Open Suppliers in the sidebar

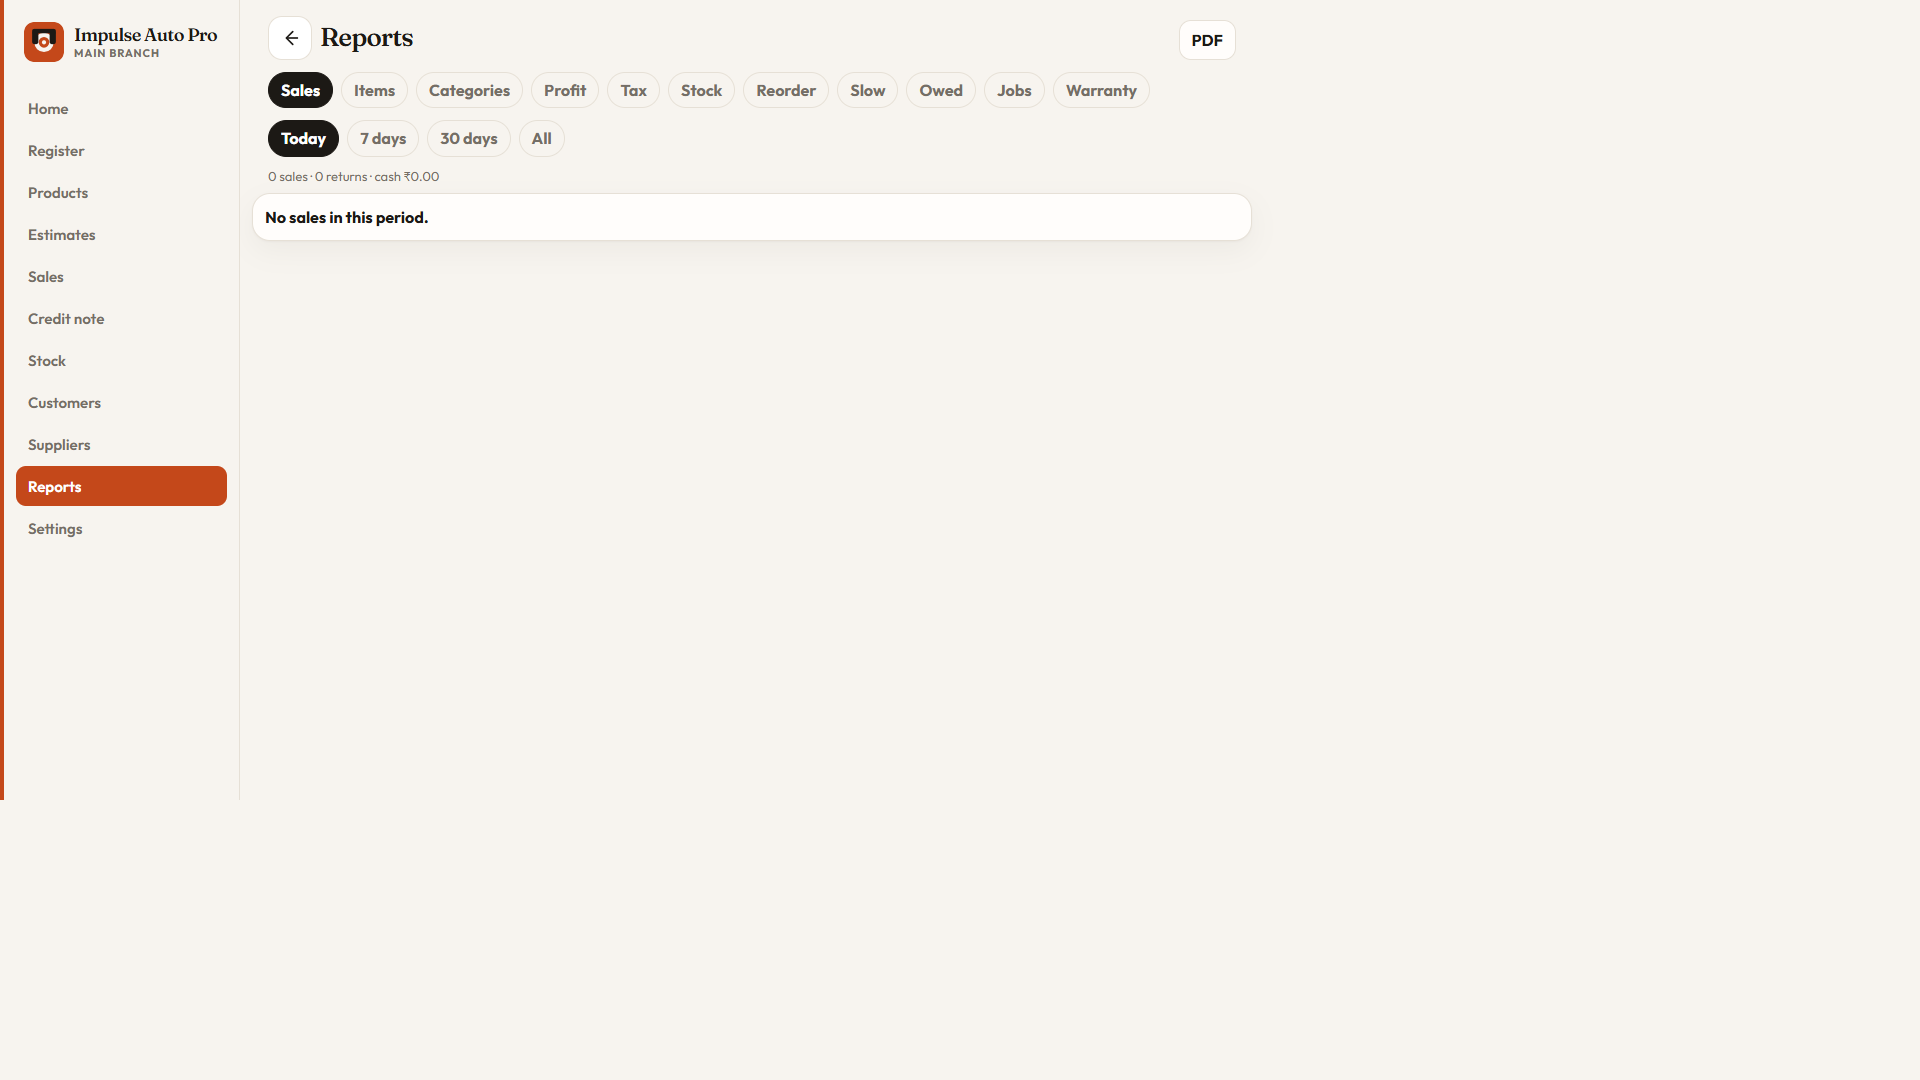pos(121,444)
